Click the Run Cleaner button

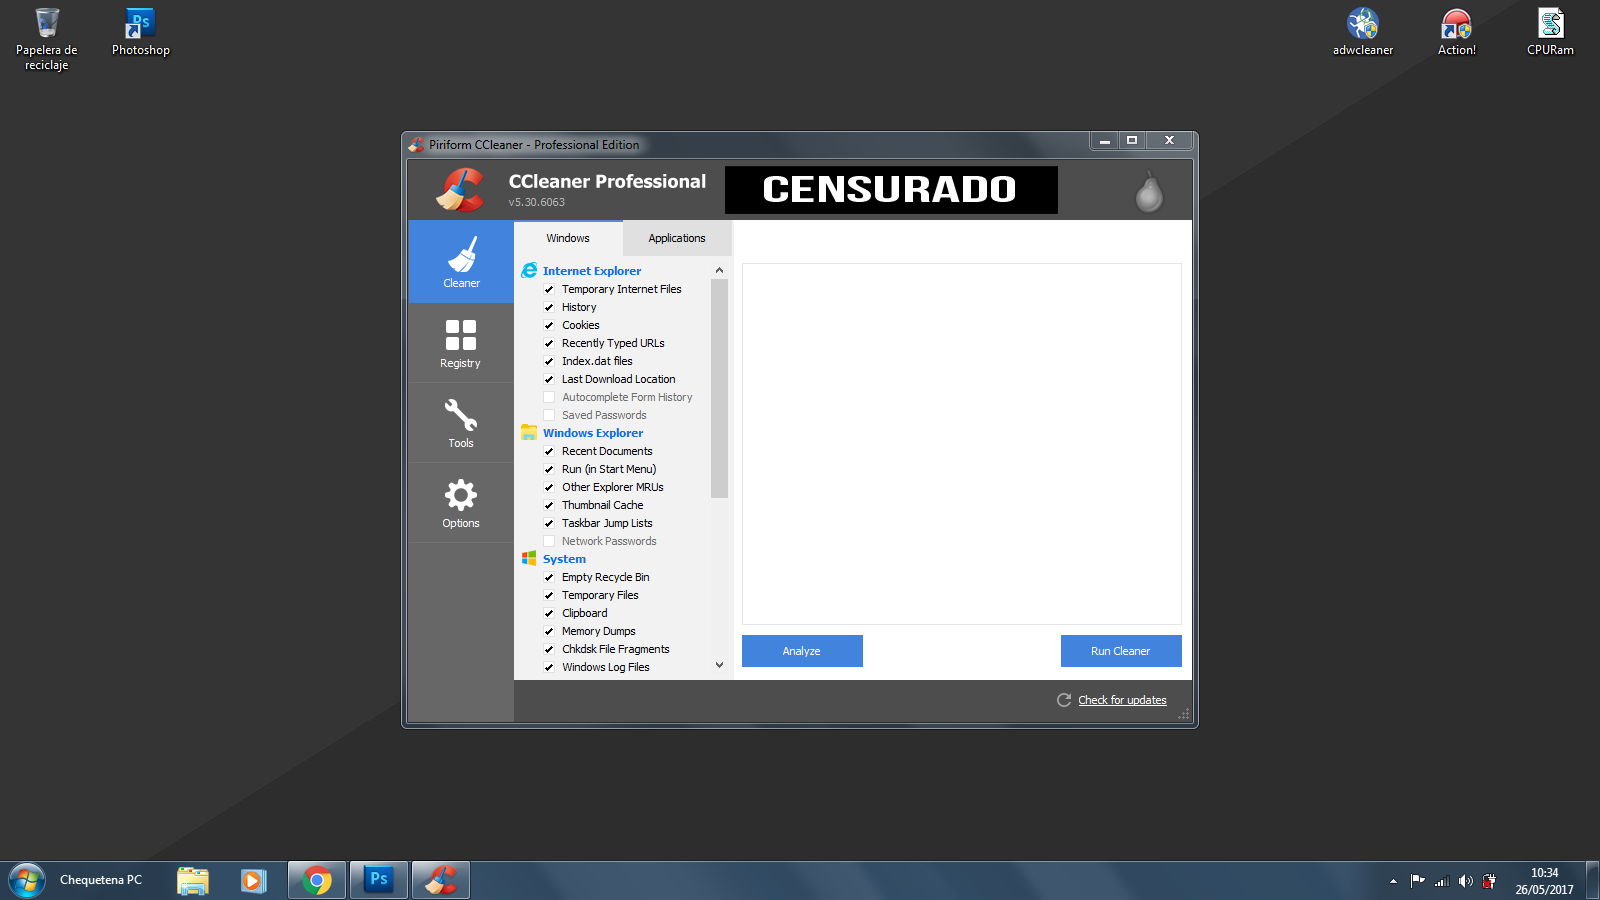click(x=1121, y=651)
